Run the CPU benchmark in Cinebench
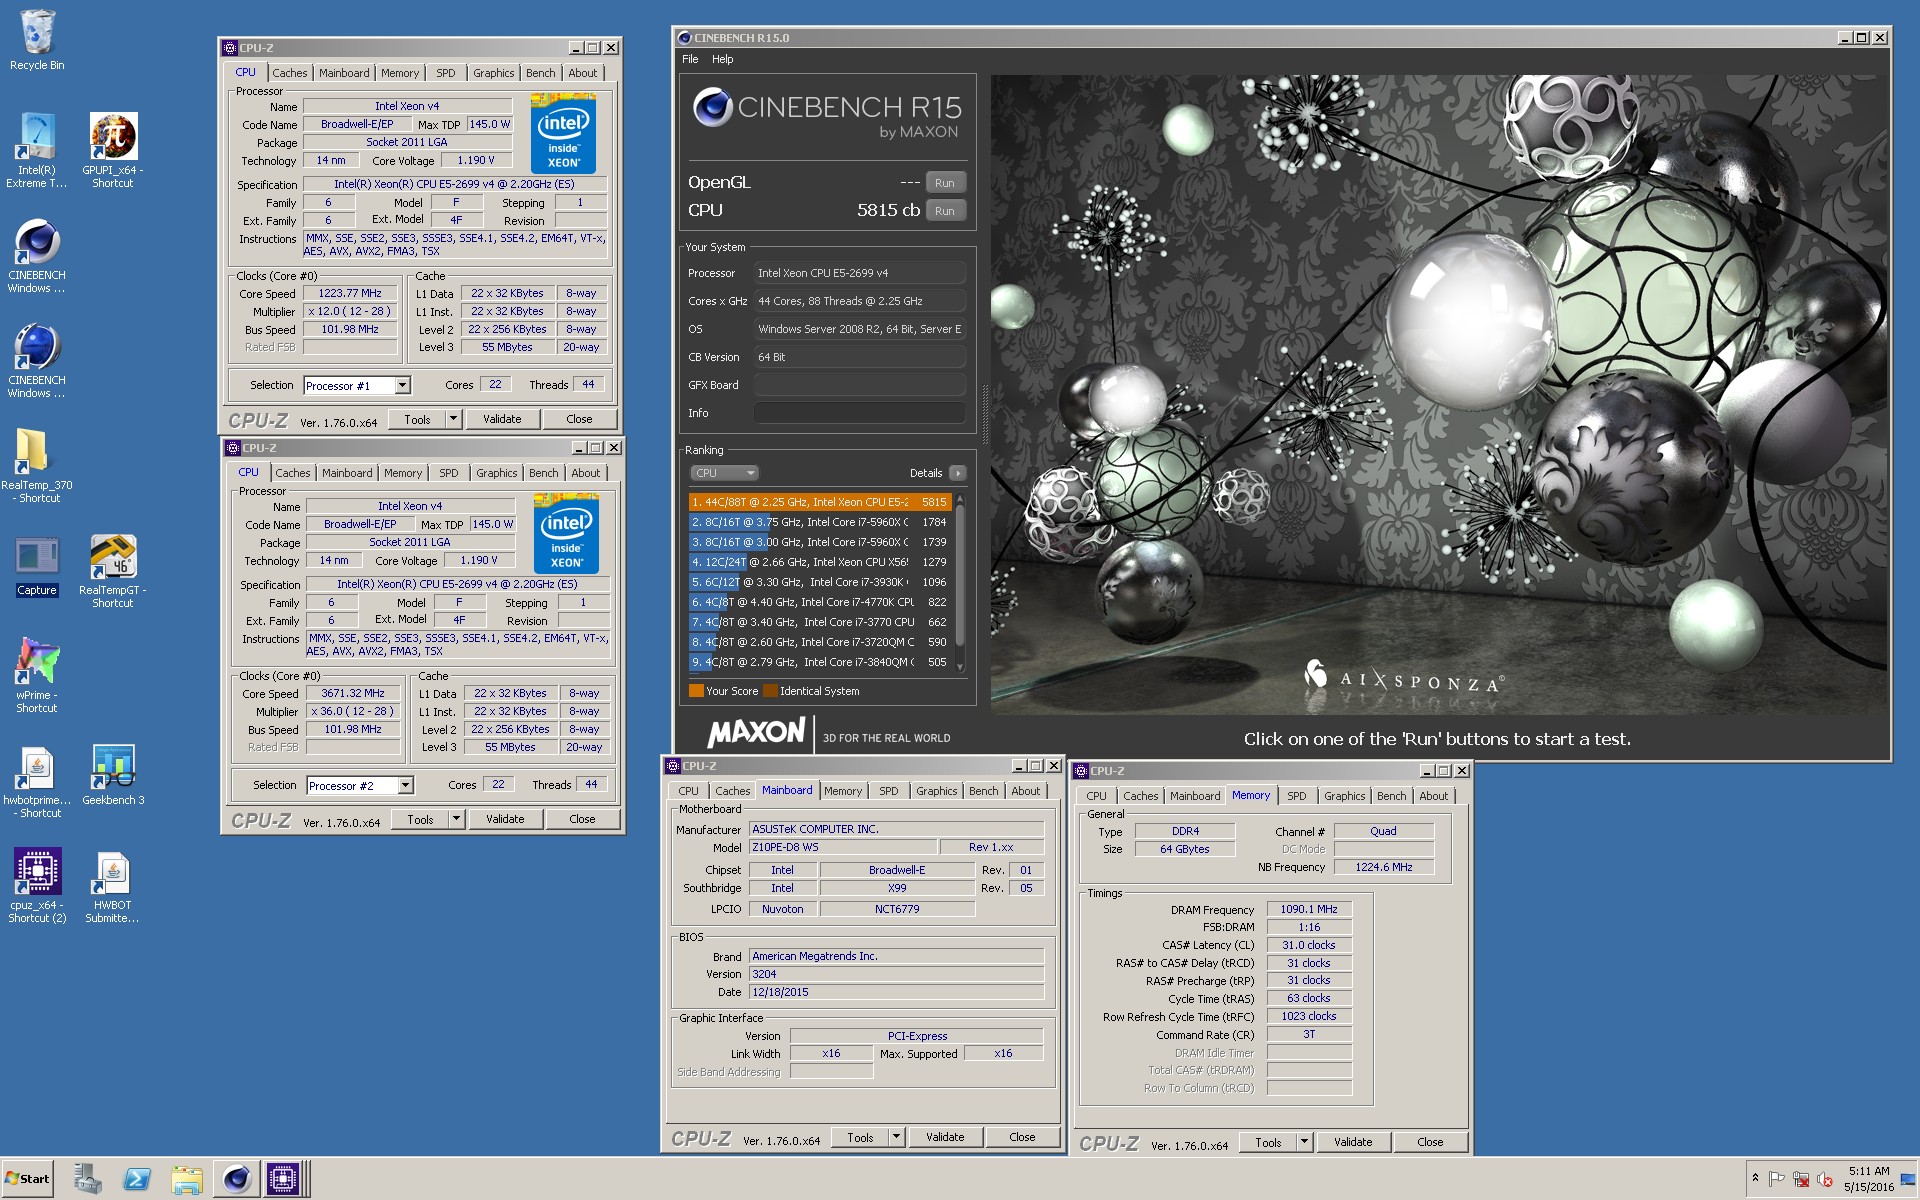The height and width of the screenshot is (1200, 1920). [x=944, y=210]
